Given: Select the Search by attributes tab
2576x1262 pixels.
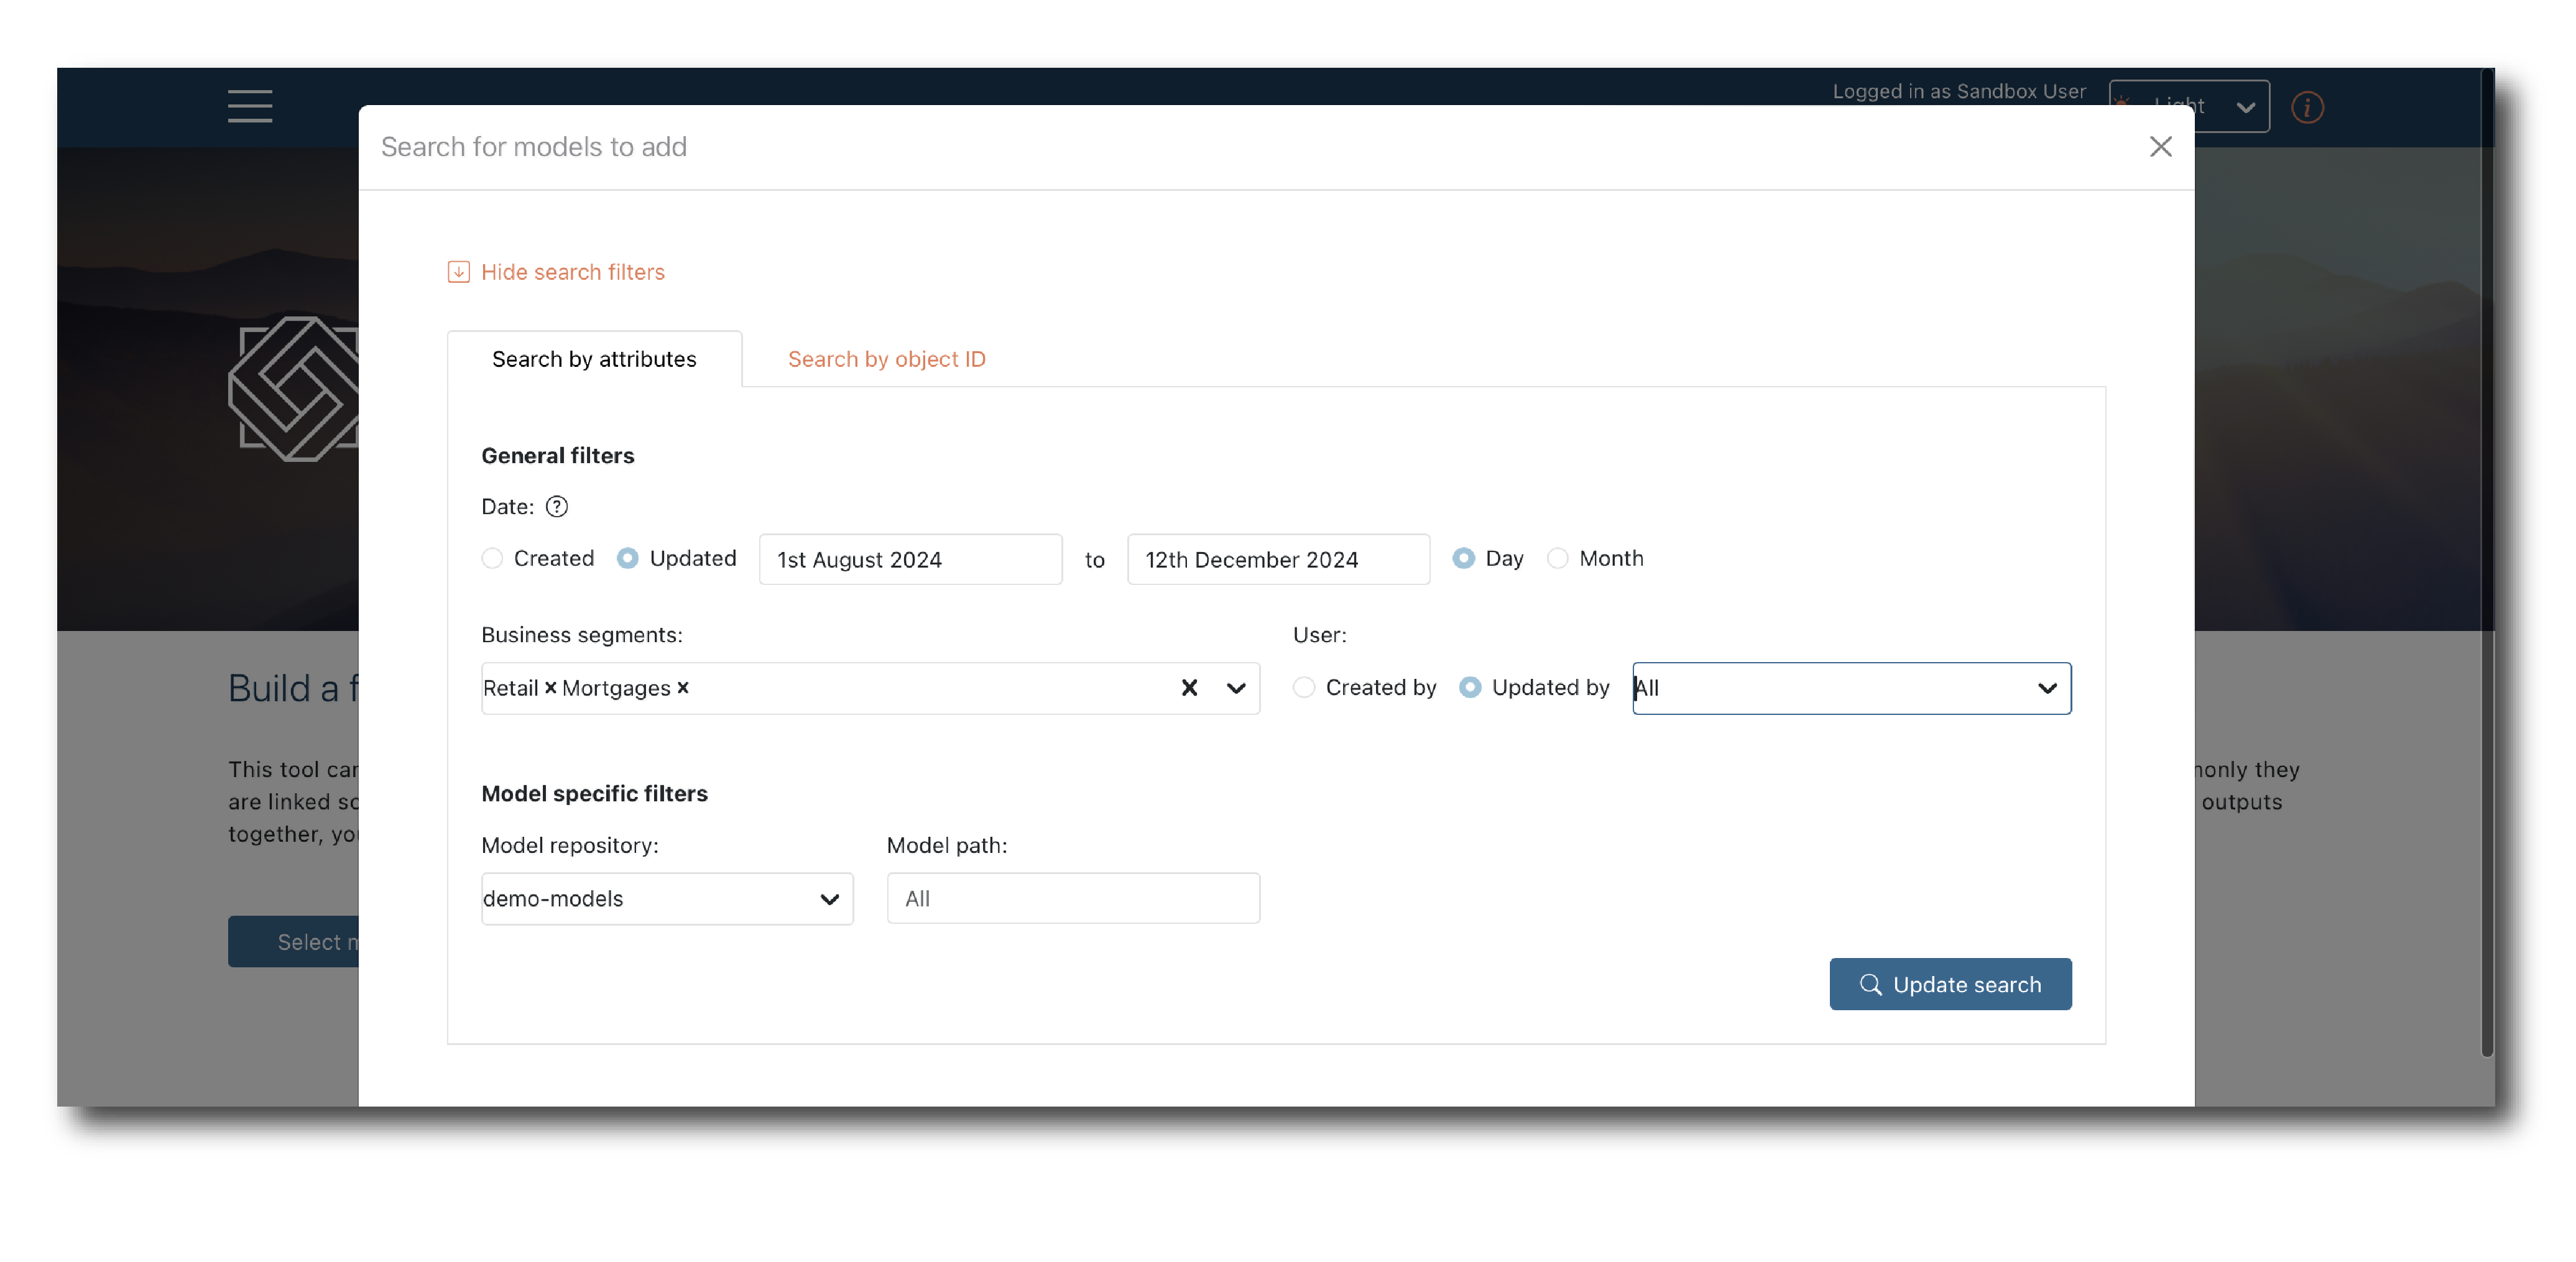Looking at the screenshot, I should (594, 359).
